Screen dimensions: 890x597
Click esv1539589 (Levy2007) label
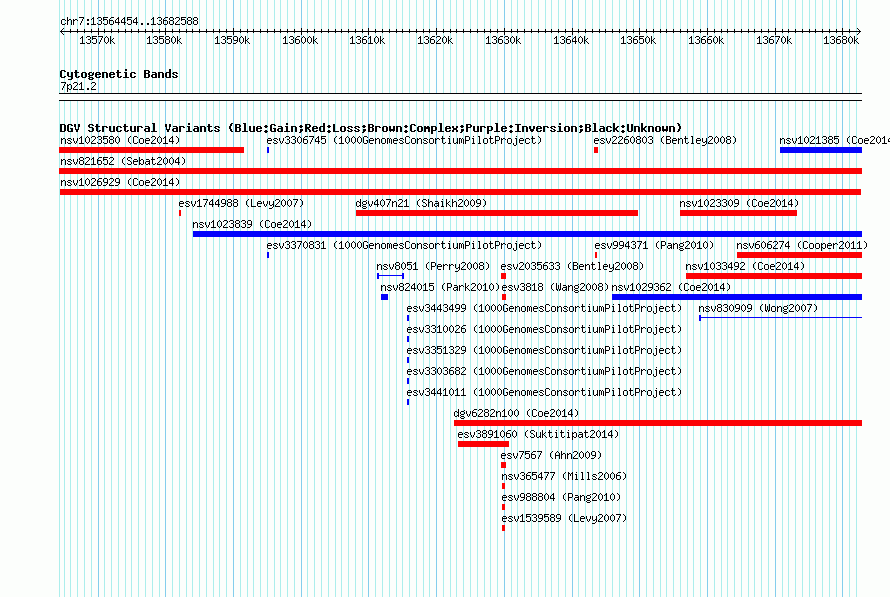(x=564, y=518)
